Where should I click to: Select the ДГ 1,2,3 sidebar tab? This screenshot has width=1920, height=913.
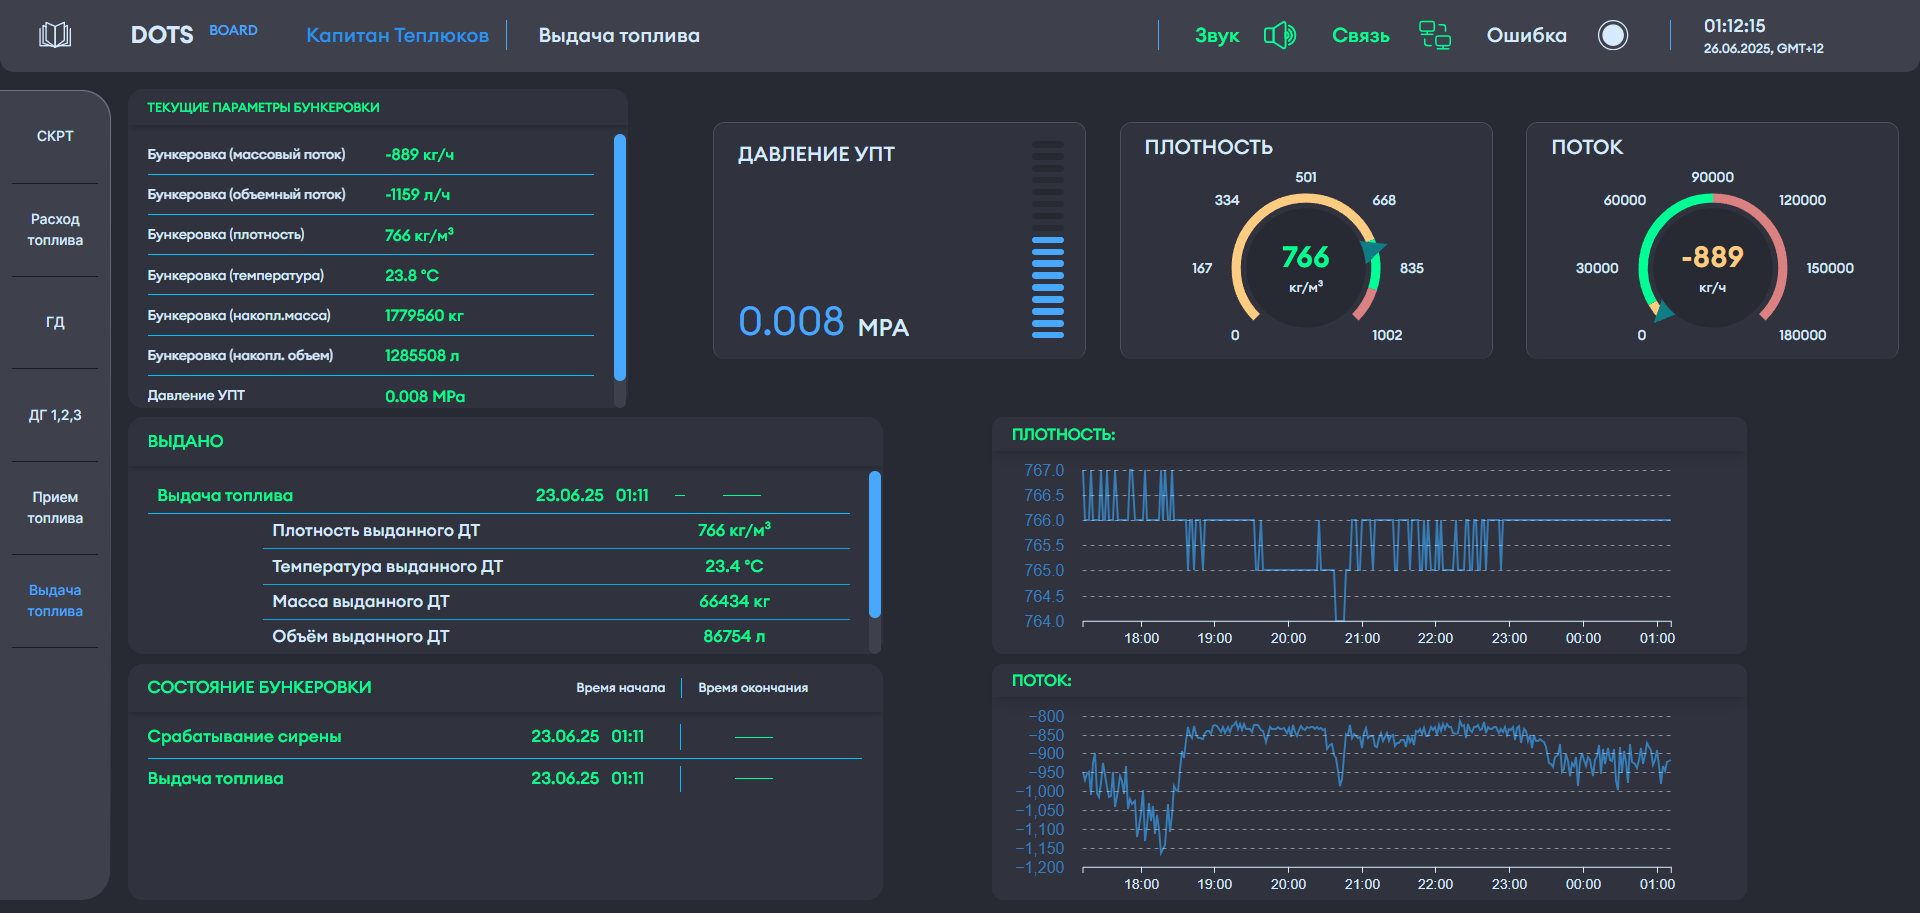click(x=55, y=415)
